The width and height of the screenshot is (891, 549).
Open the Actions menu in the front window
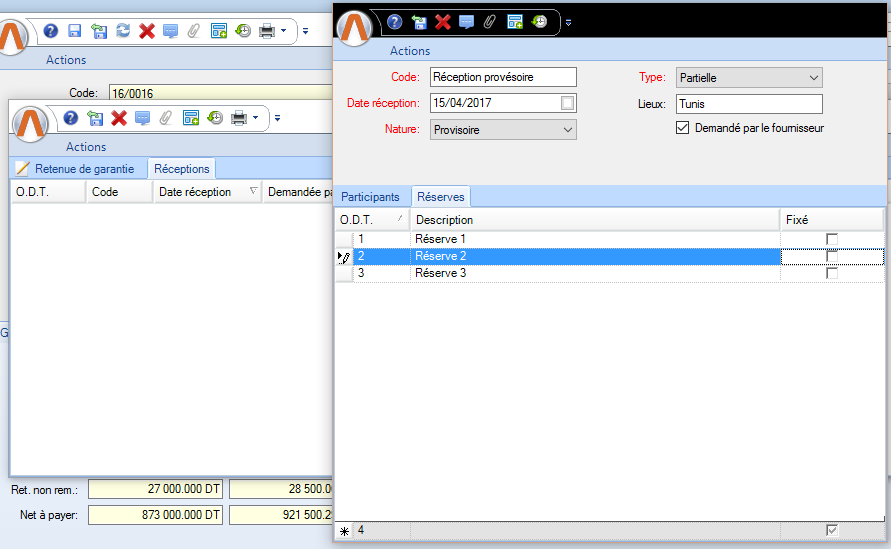[410, 51]
